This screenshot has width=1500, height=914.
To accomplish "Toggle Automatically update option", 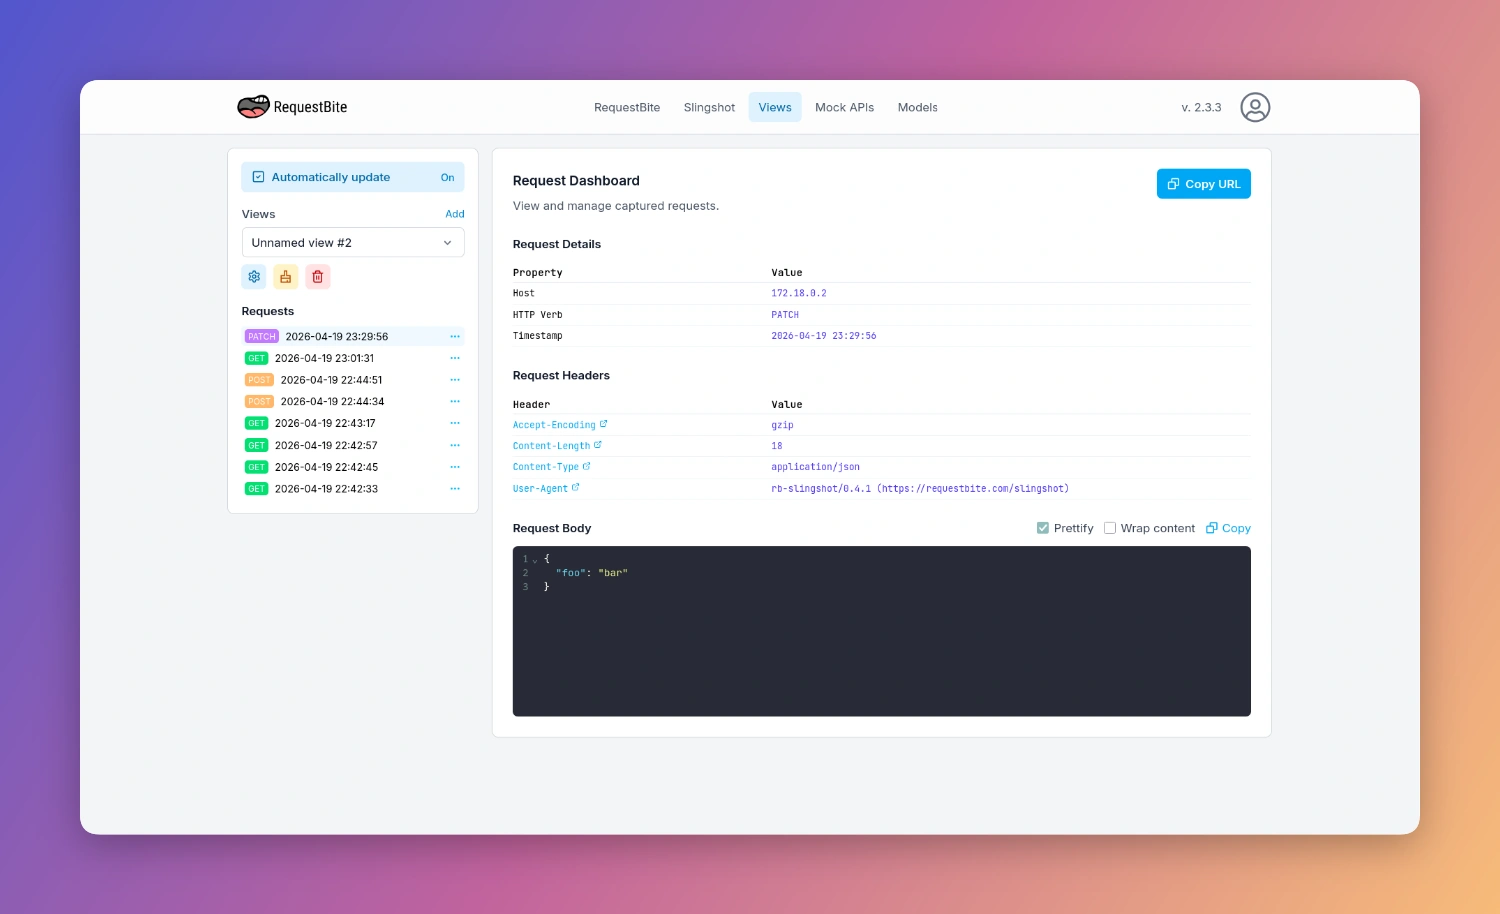I will coord(353,177).
